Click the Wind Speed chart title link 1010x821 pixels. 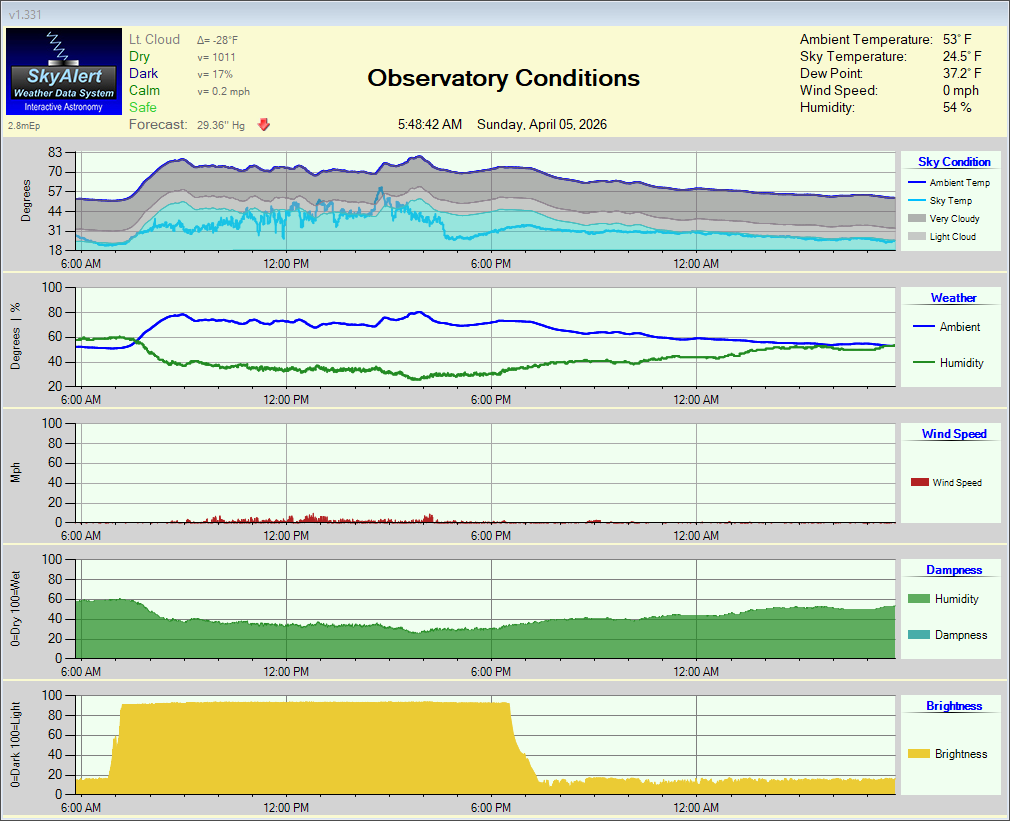click(x=954, y=434)
